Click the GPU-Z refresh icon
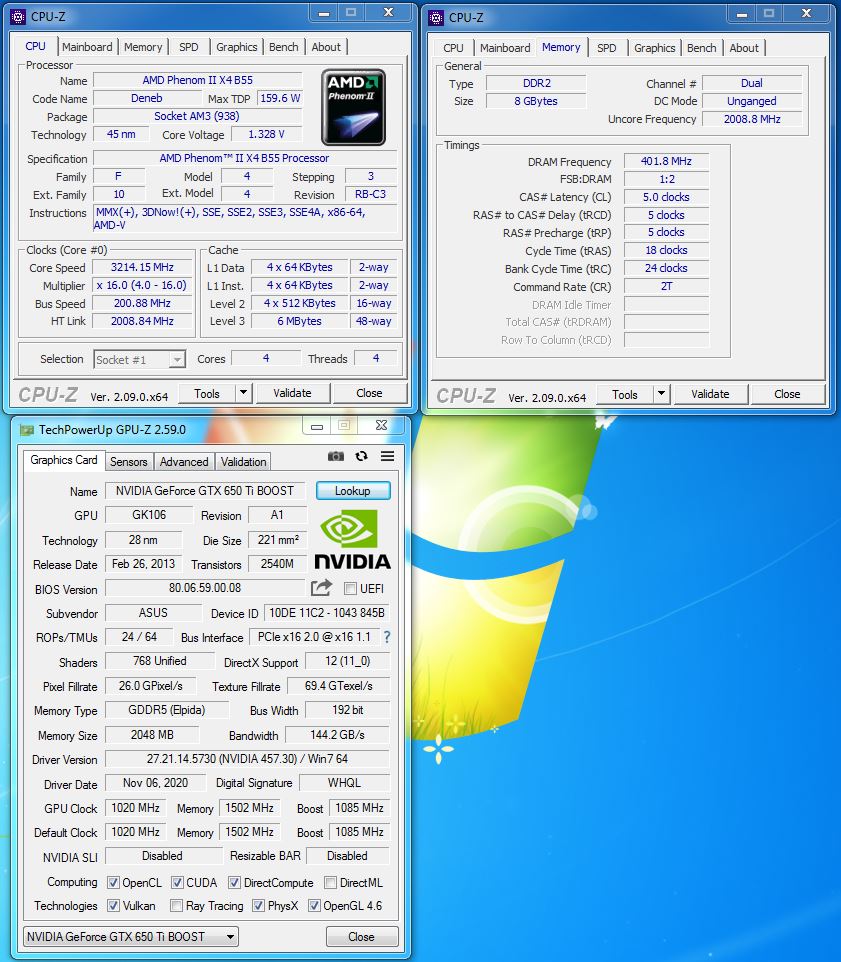Image resolution: width=841 pixels, height=962 pixels. pos(361,456)
